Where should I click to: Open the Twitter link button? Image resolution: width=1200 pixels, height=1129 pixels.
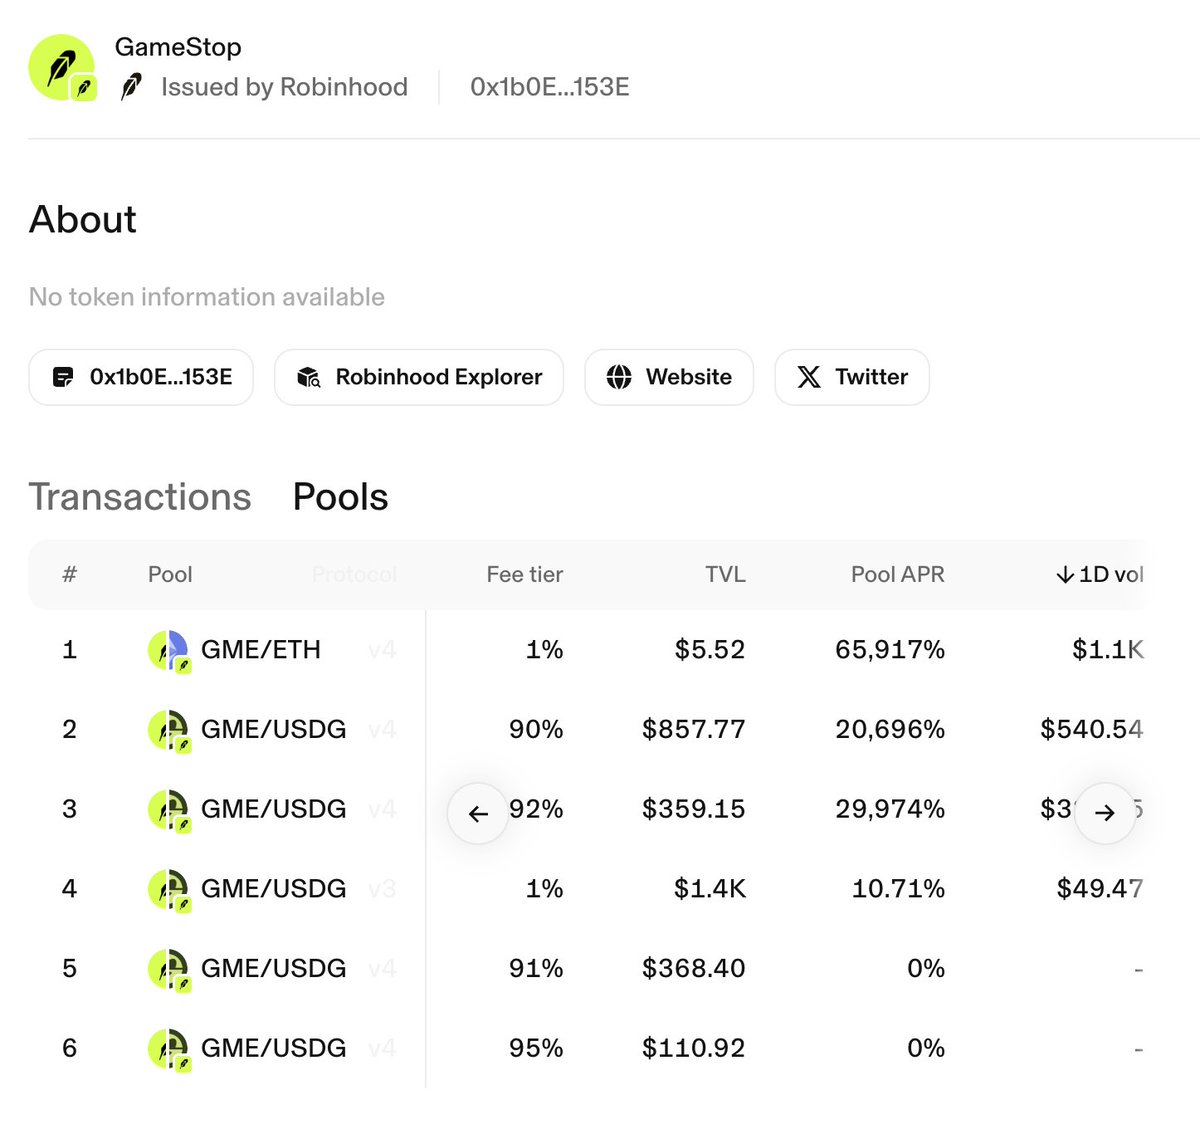point(852,377)
